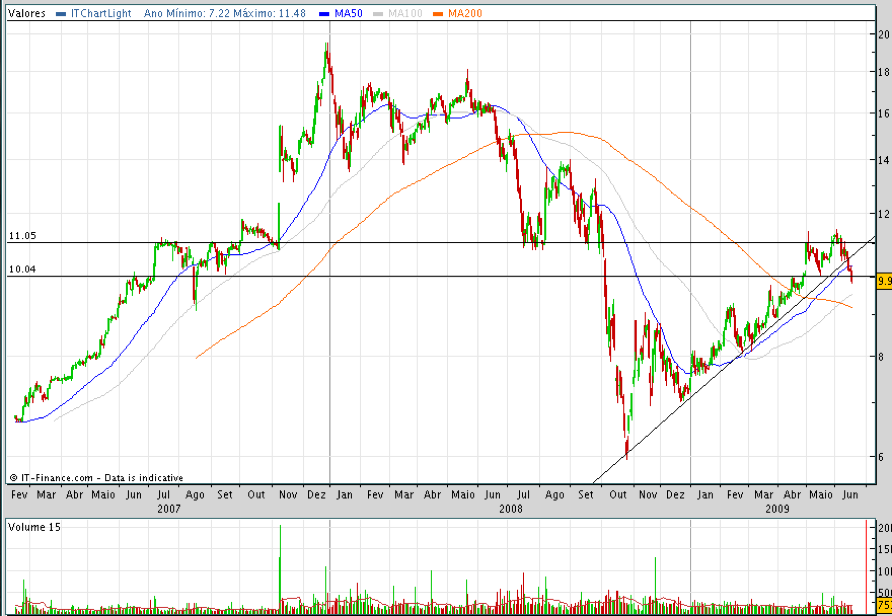Screen dimensions: 892x616
Task: Click the Dez month label of 2007
Action: (x=317, y=495)
